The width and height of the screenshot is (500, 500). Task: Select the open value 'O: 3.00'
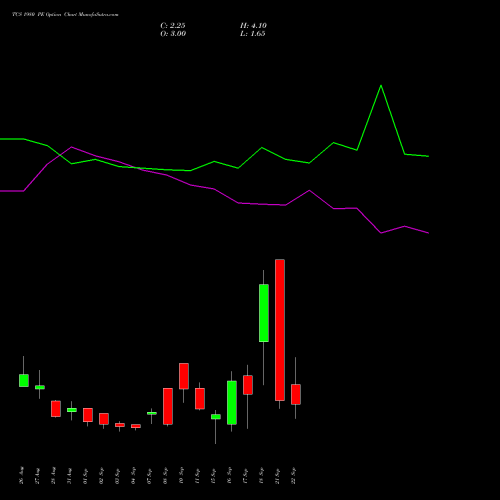click(x=173, y=34)
